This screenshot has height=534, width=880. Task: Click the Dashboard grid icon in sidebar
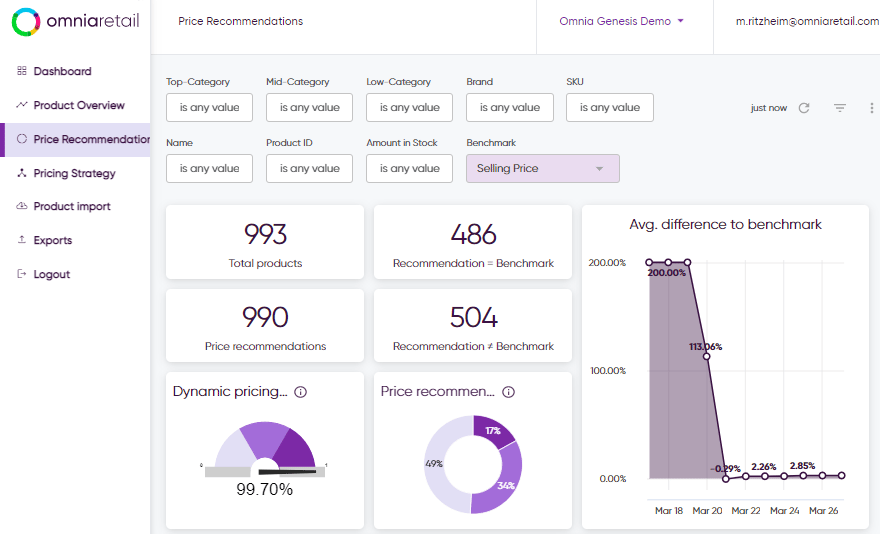point(22,71)
